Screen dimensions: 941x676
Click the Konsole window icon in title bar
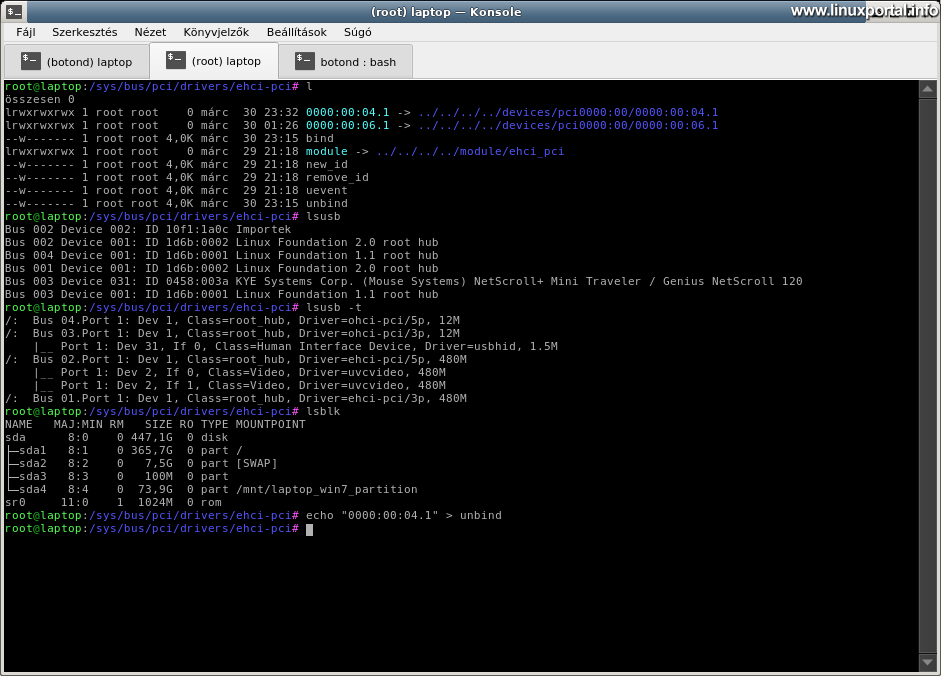15,12
